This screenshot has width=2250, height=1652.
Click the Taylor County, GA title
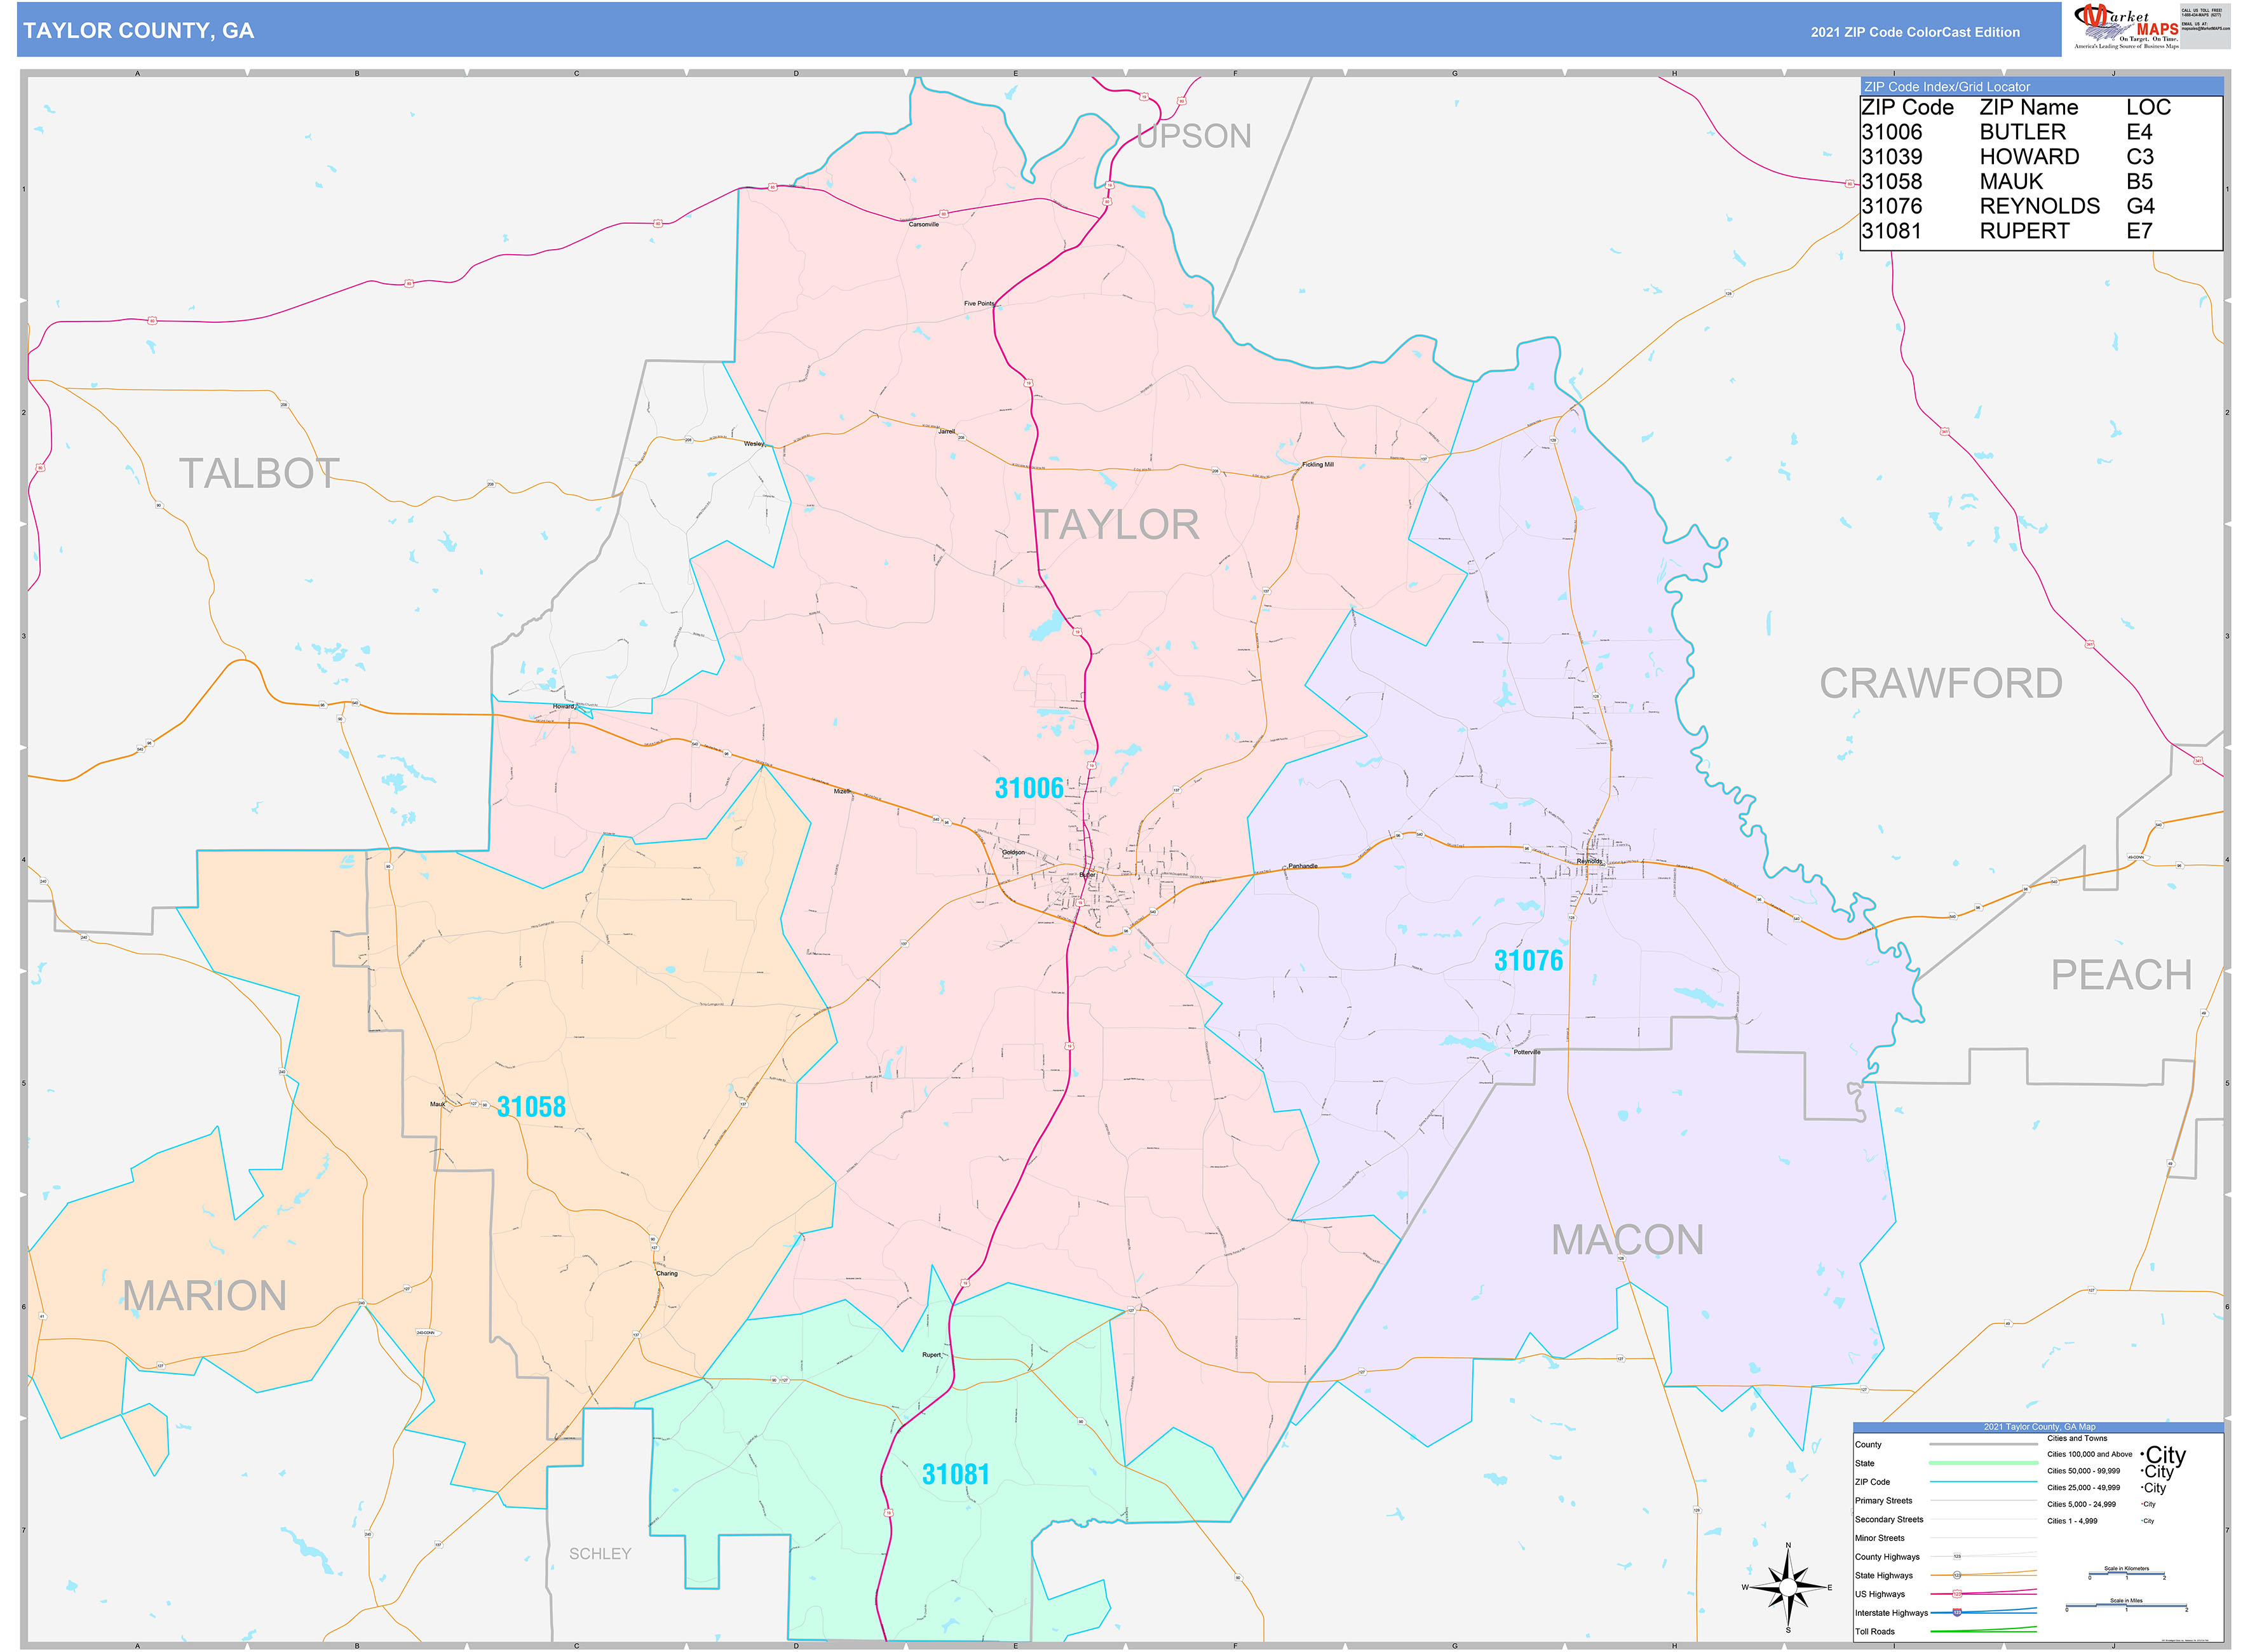click(x=138, y=31)
